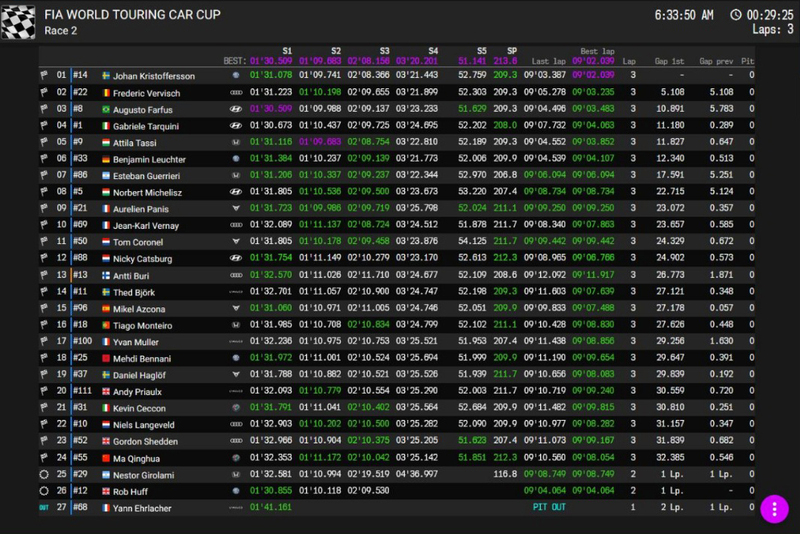Image resolution: width=800 pixels, height=534 pixels.
Task: Click Frederic Vervisch's Audi manufacturer logo
Action: point(236,92)
